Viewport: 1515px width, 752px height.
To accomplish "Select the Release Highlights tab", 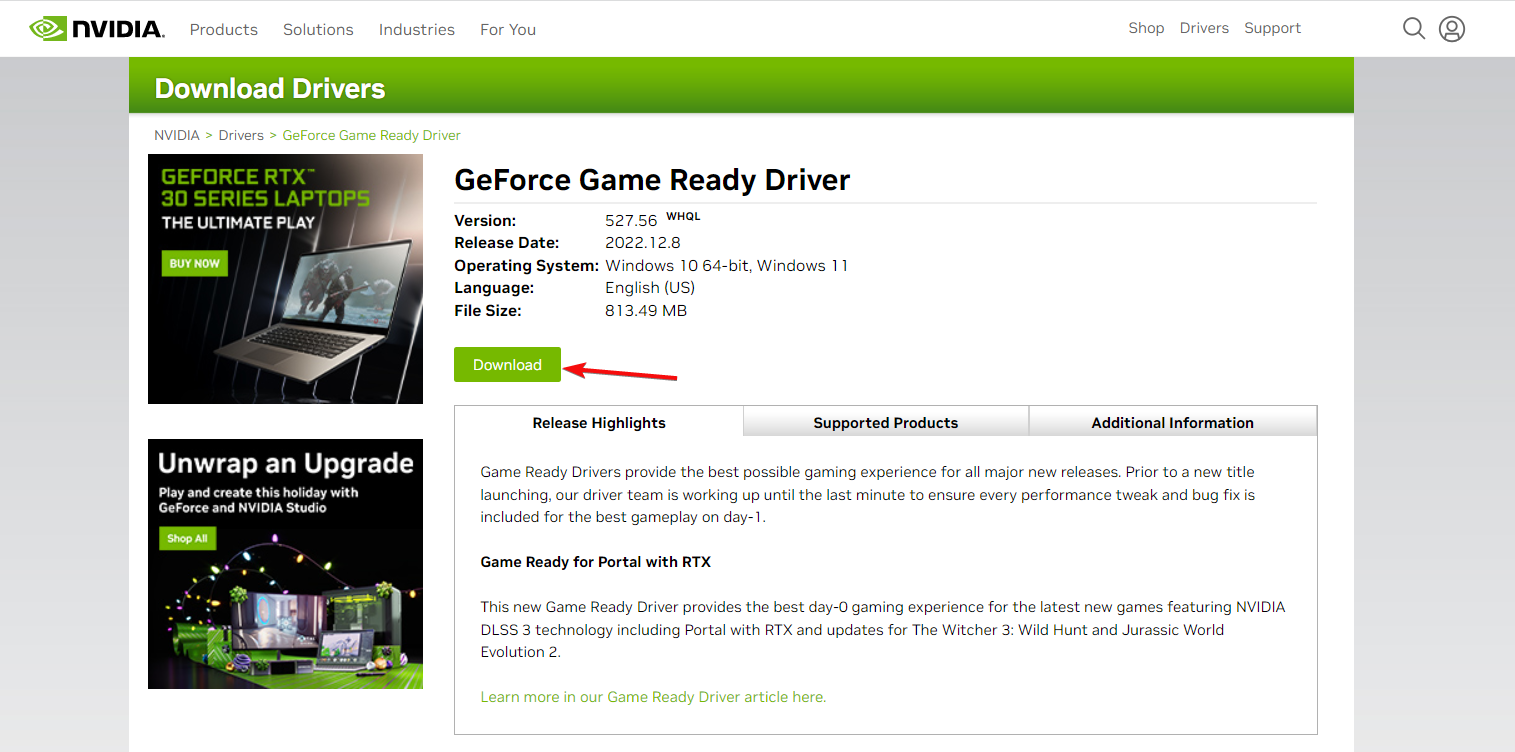I will [x=599, y=423].
